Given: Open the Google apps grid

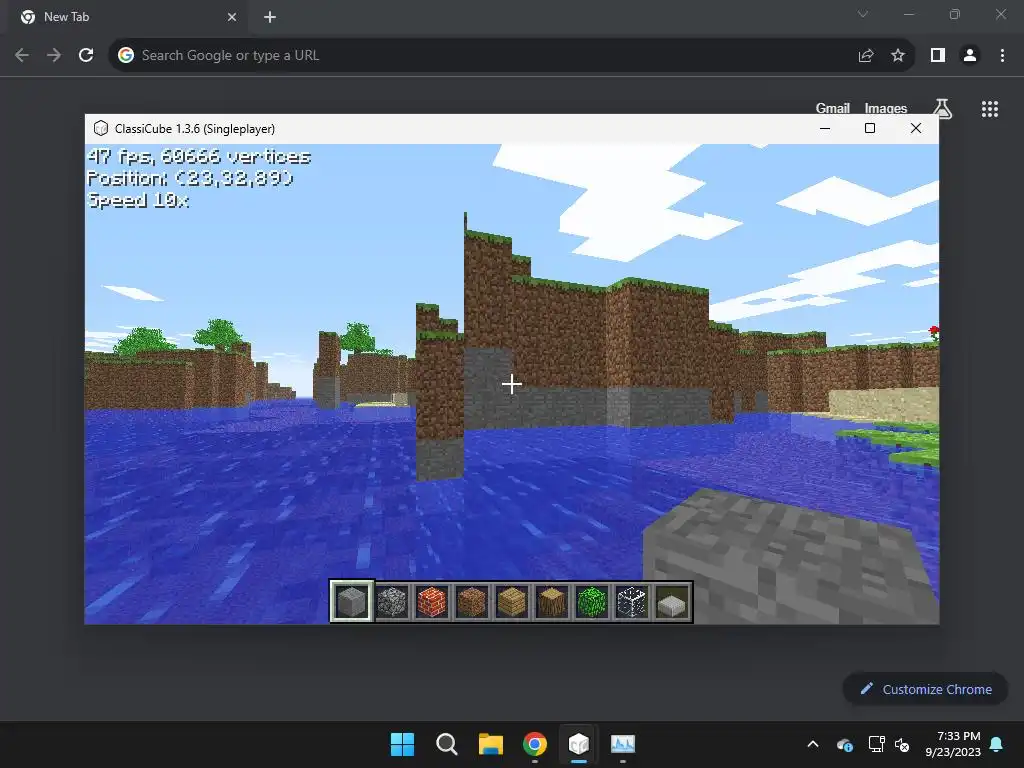Looking at the screenshot, I should [990, 109].
